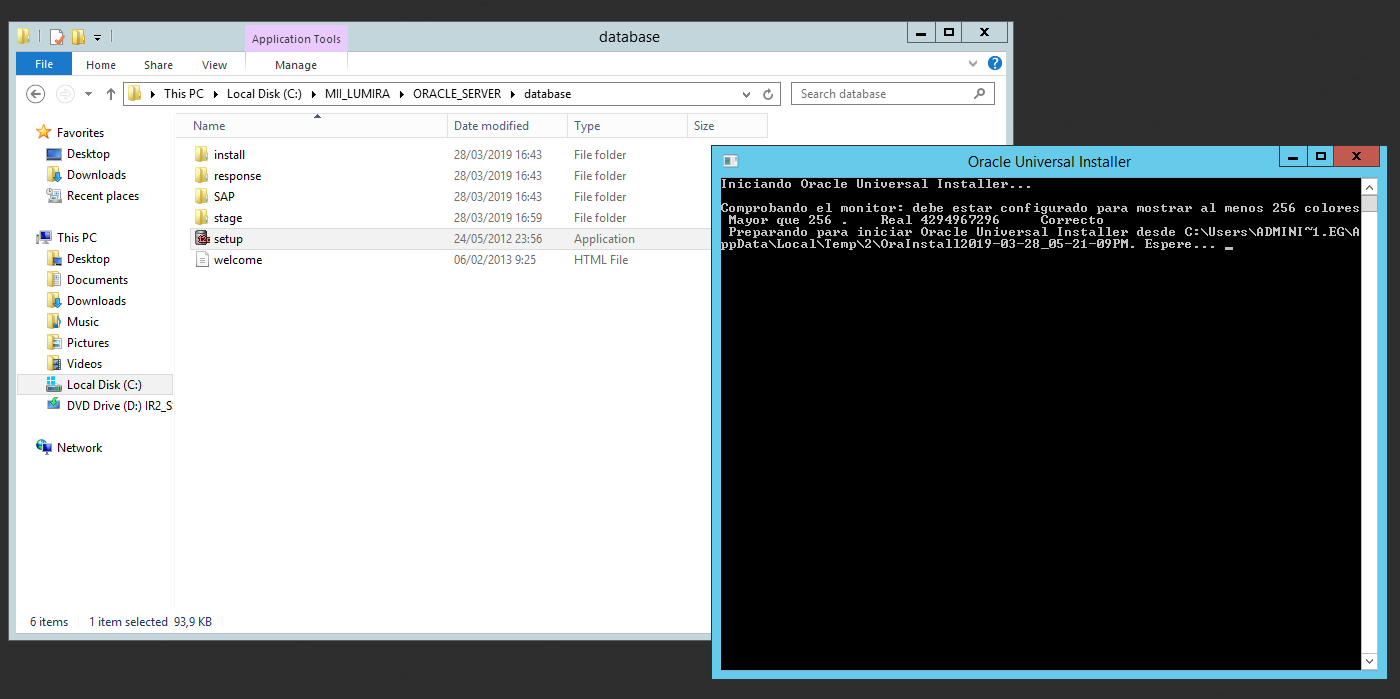Click Properties icon in quick access toolbar
This screenshot has width=1400, height=699.
click(x=57, y=37)
